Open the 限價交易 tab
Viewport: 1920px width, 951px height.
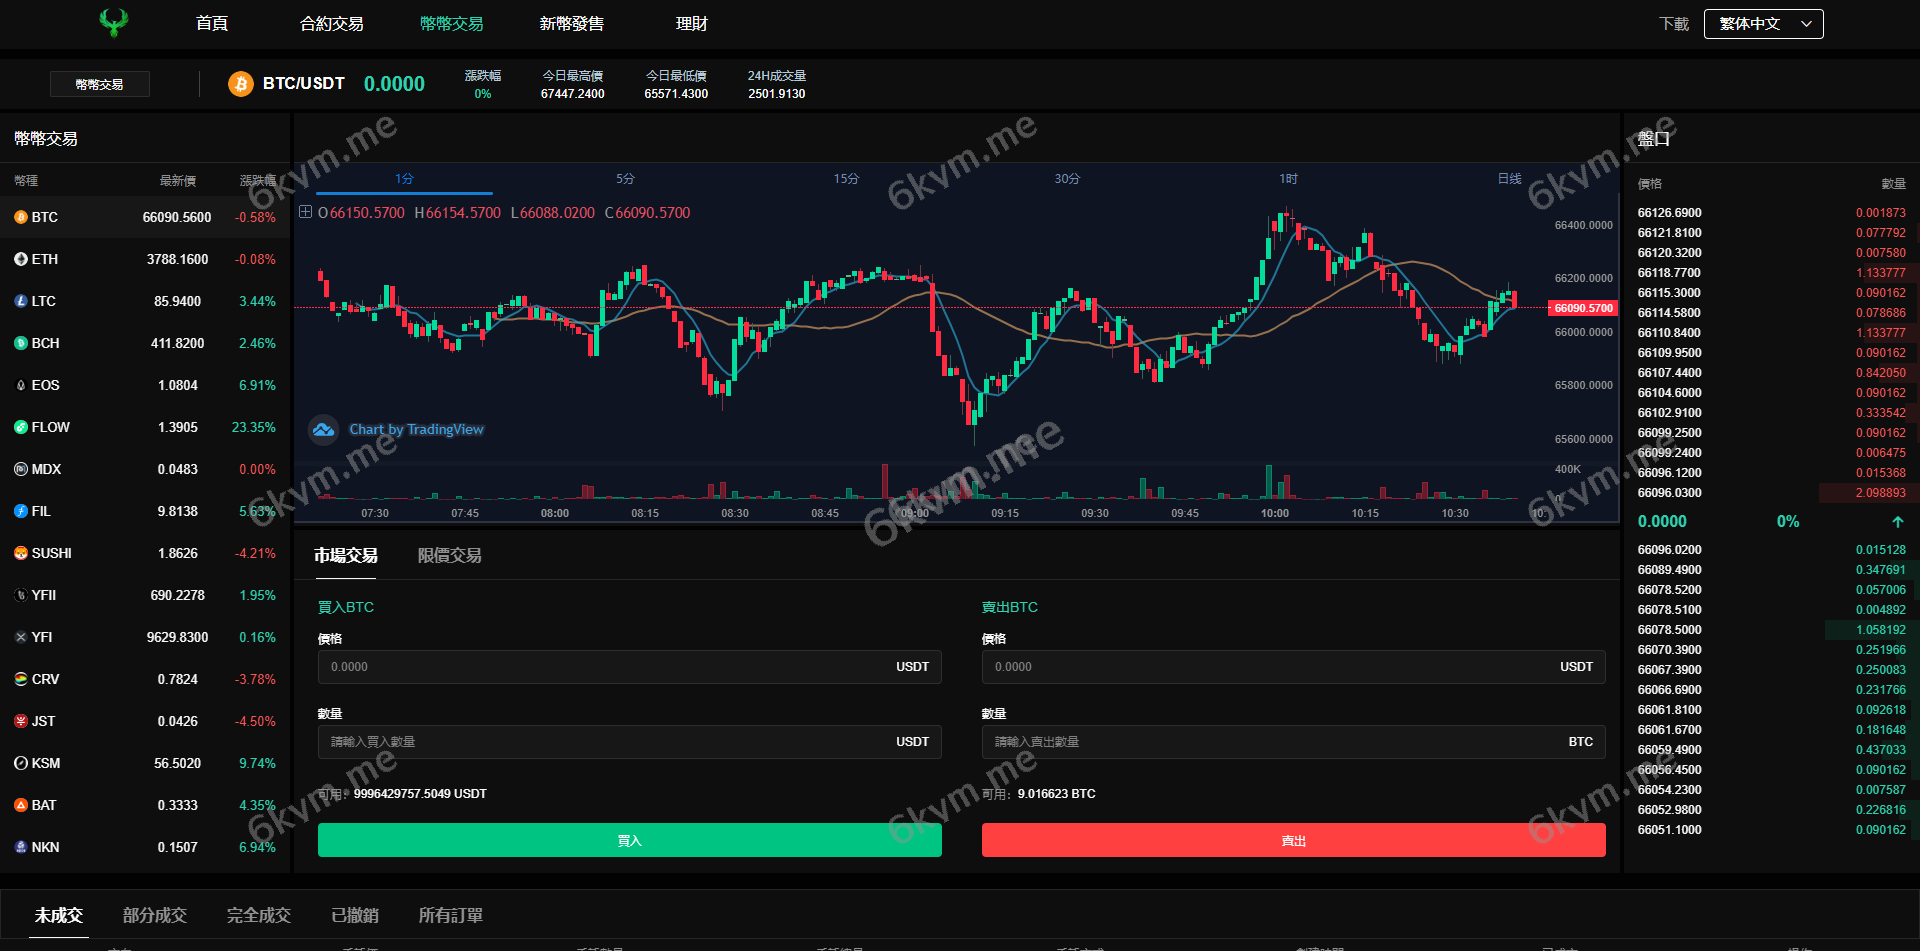449,556
